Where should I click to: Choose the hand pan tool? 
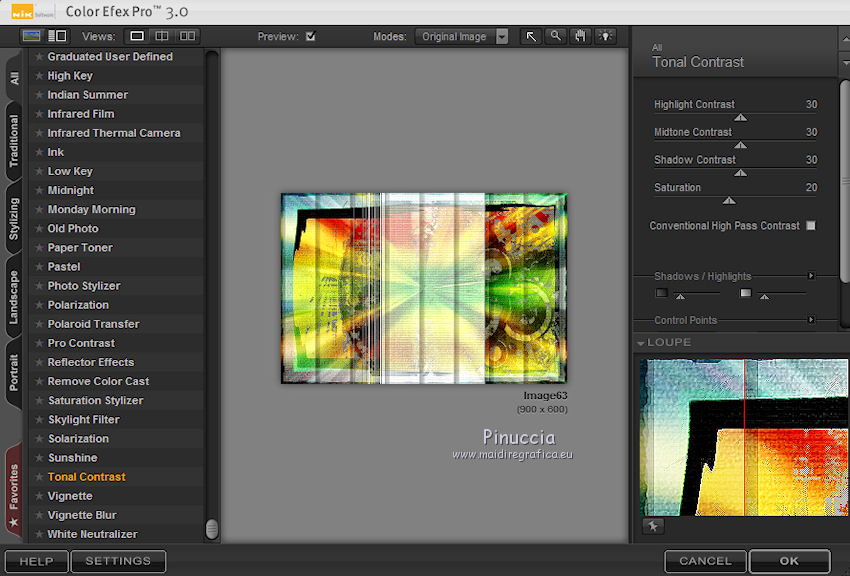tap(581, 36)
